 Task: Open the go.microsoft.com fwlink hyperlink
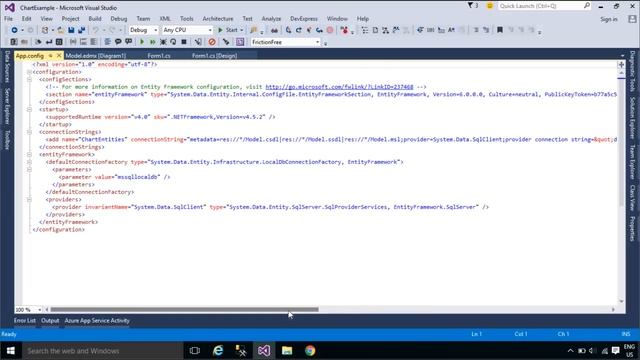click(339, 87)
